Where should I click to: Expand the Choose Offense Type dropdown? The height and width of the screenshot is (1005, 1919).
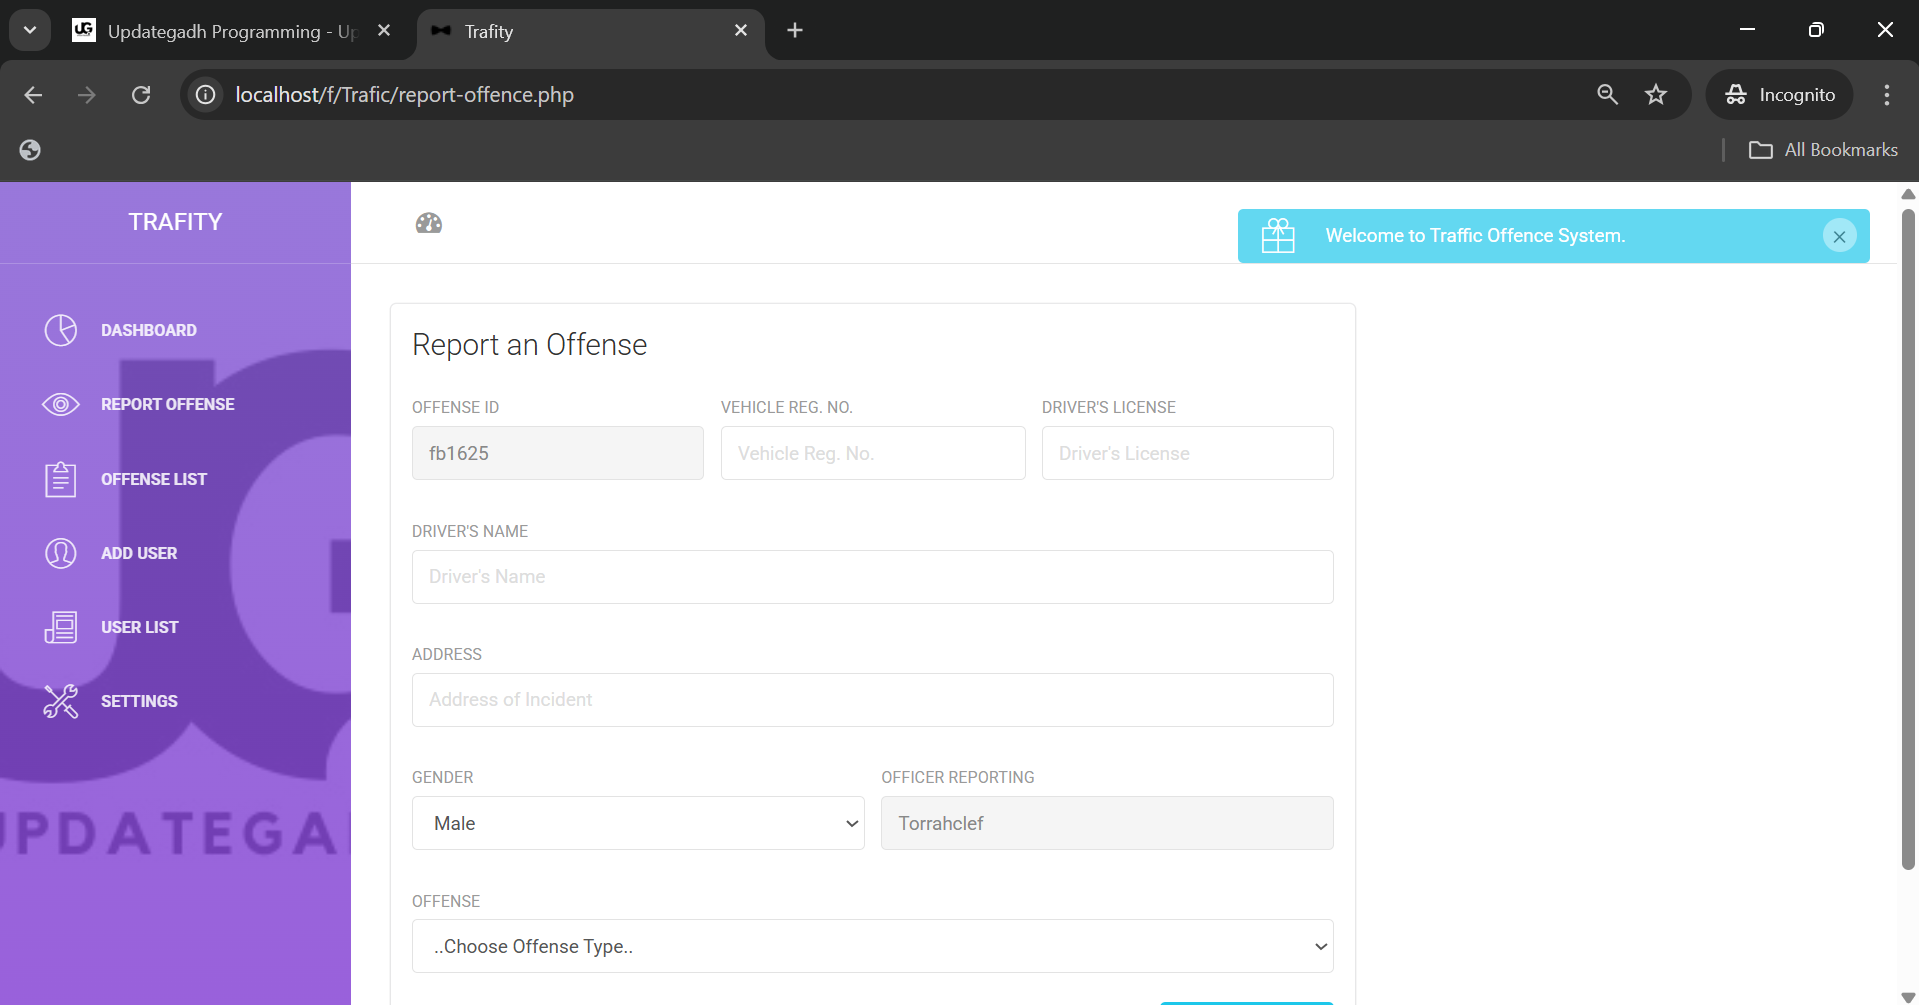tap(872, 946)
